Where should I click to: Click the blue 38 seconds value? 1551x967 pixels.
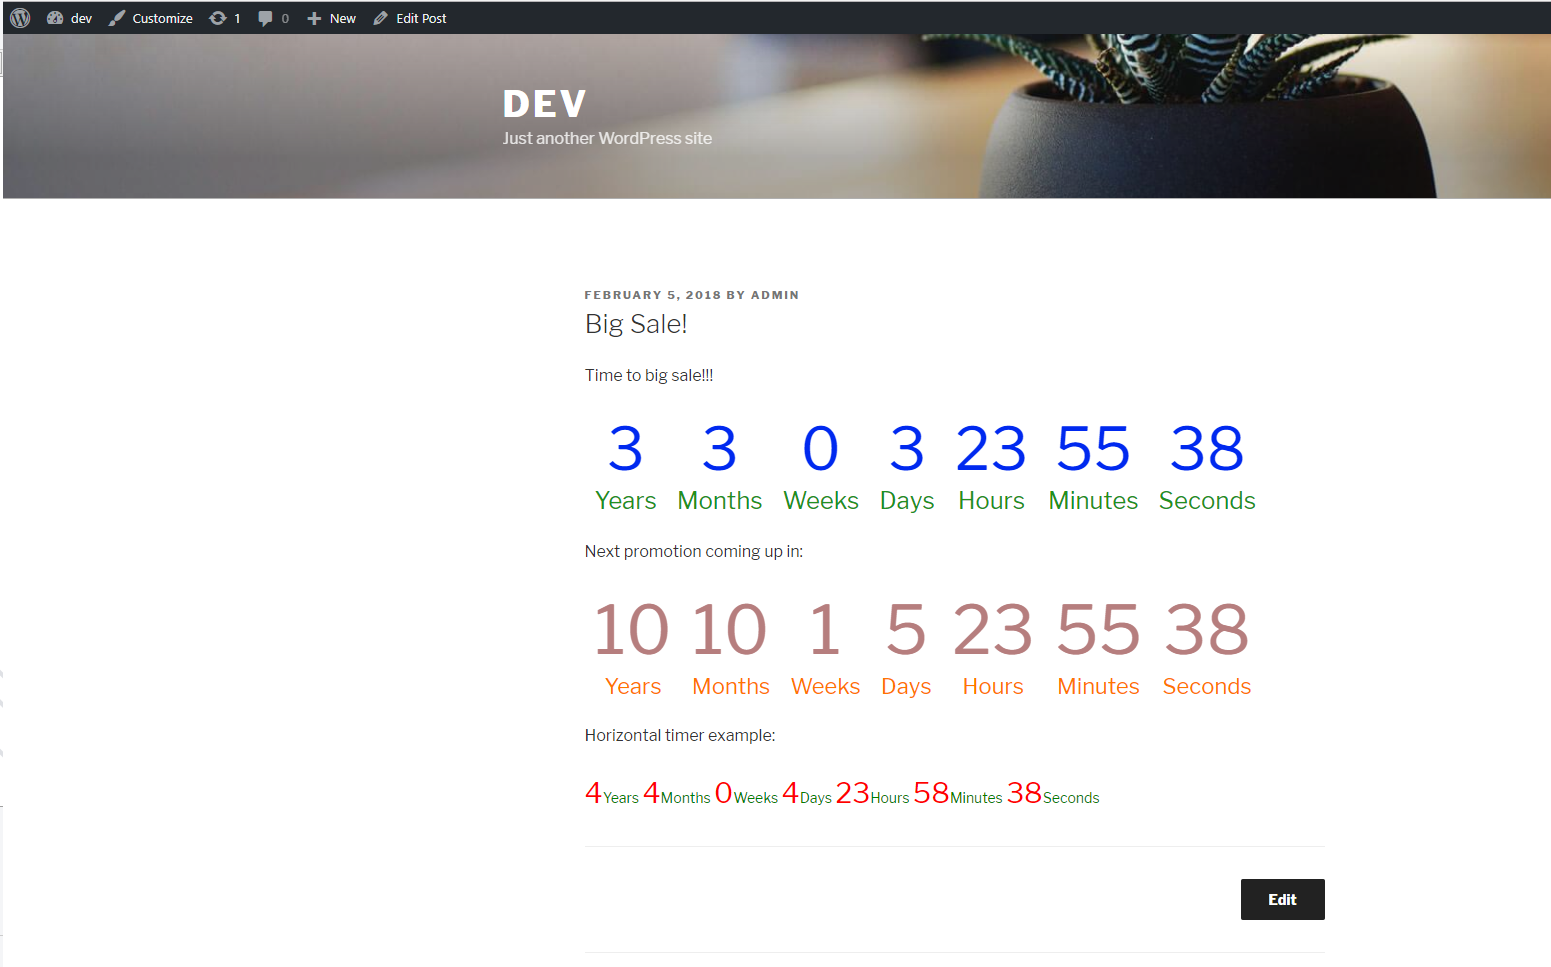click(1207, 448)
